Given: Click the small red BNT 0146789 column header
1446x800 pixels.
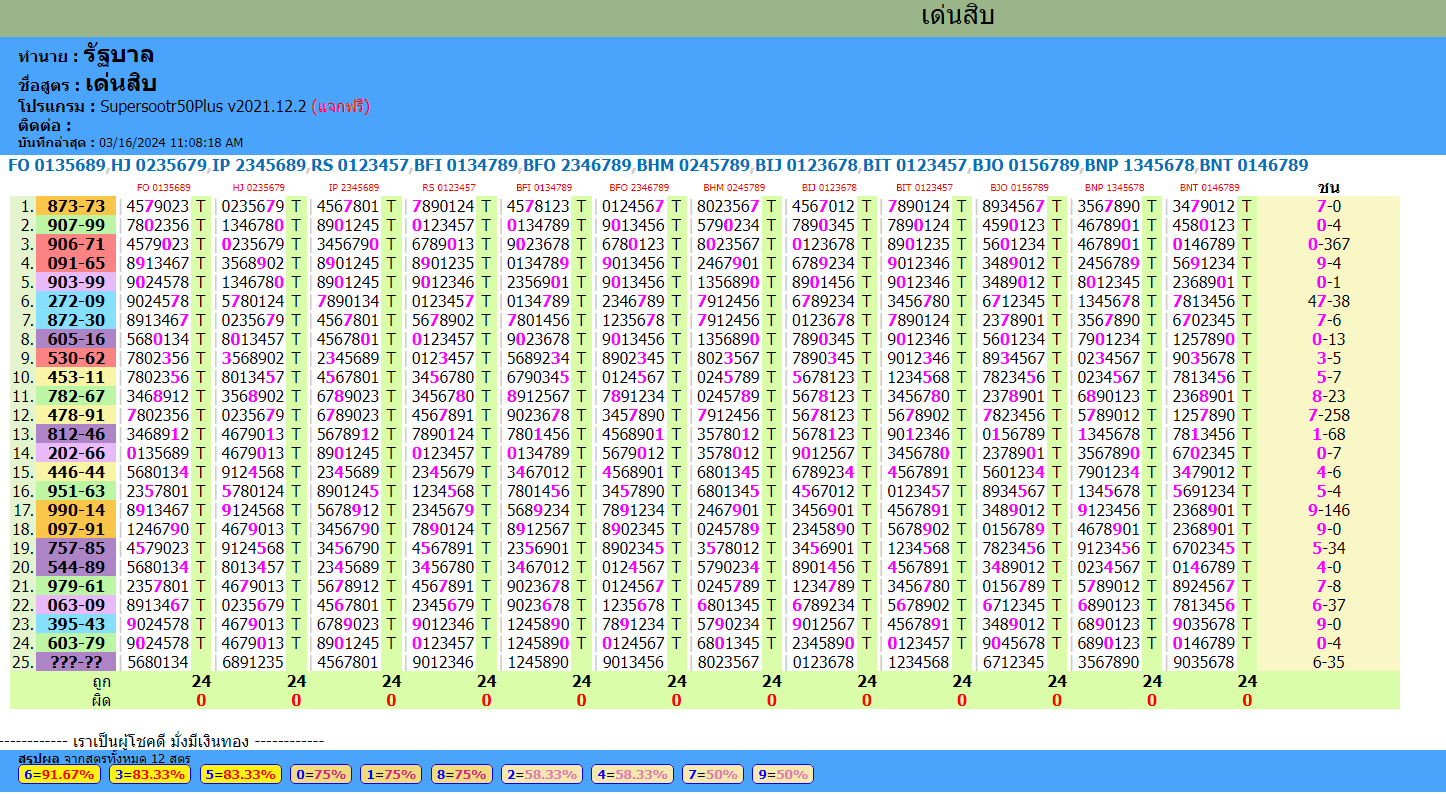Looking at the screenshot, I should [1209, 188].
